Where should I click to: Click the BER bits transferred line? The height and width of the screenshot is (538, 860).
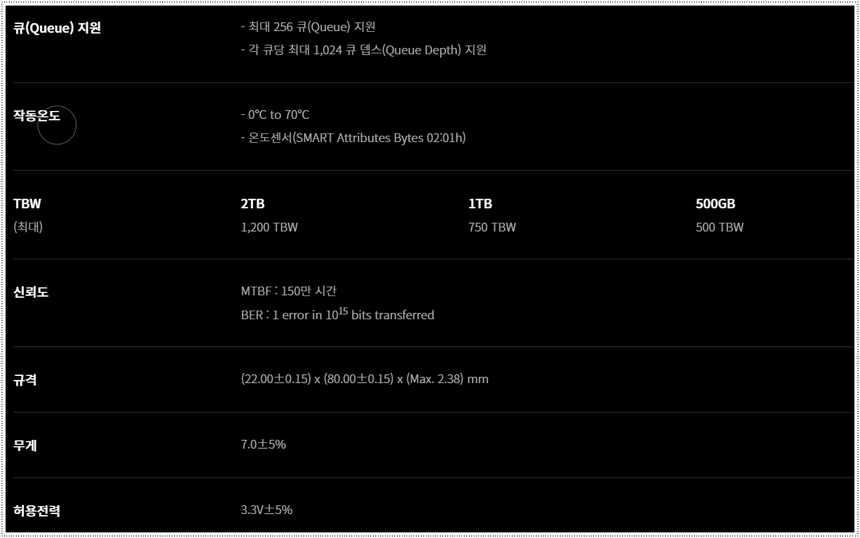337,314
